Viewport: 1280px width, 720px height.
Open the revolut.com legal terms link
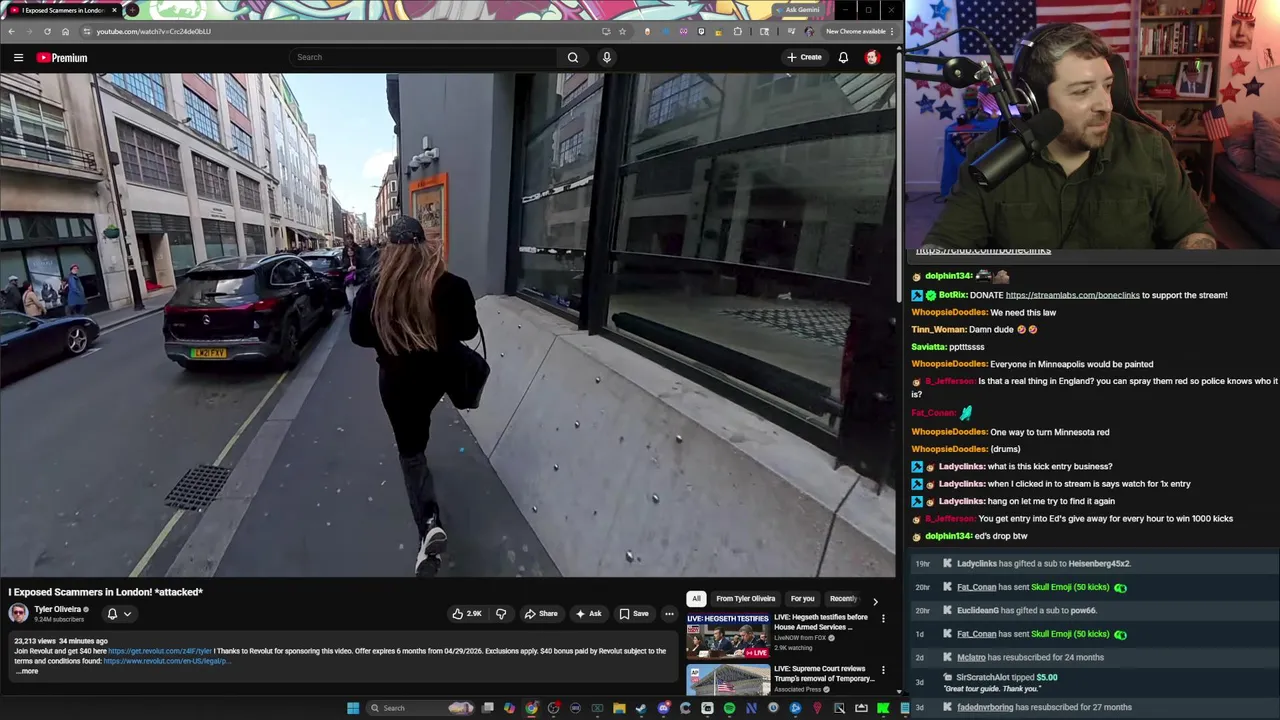click(166, 661)
